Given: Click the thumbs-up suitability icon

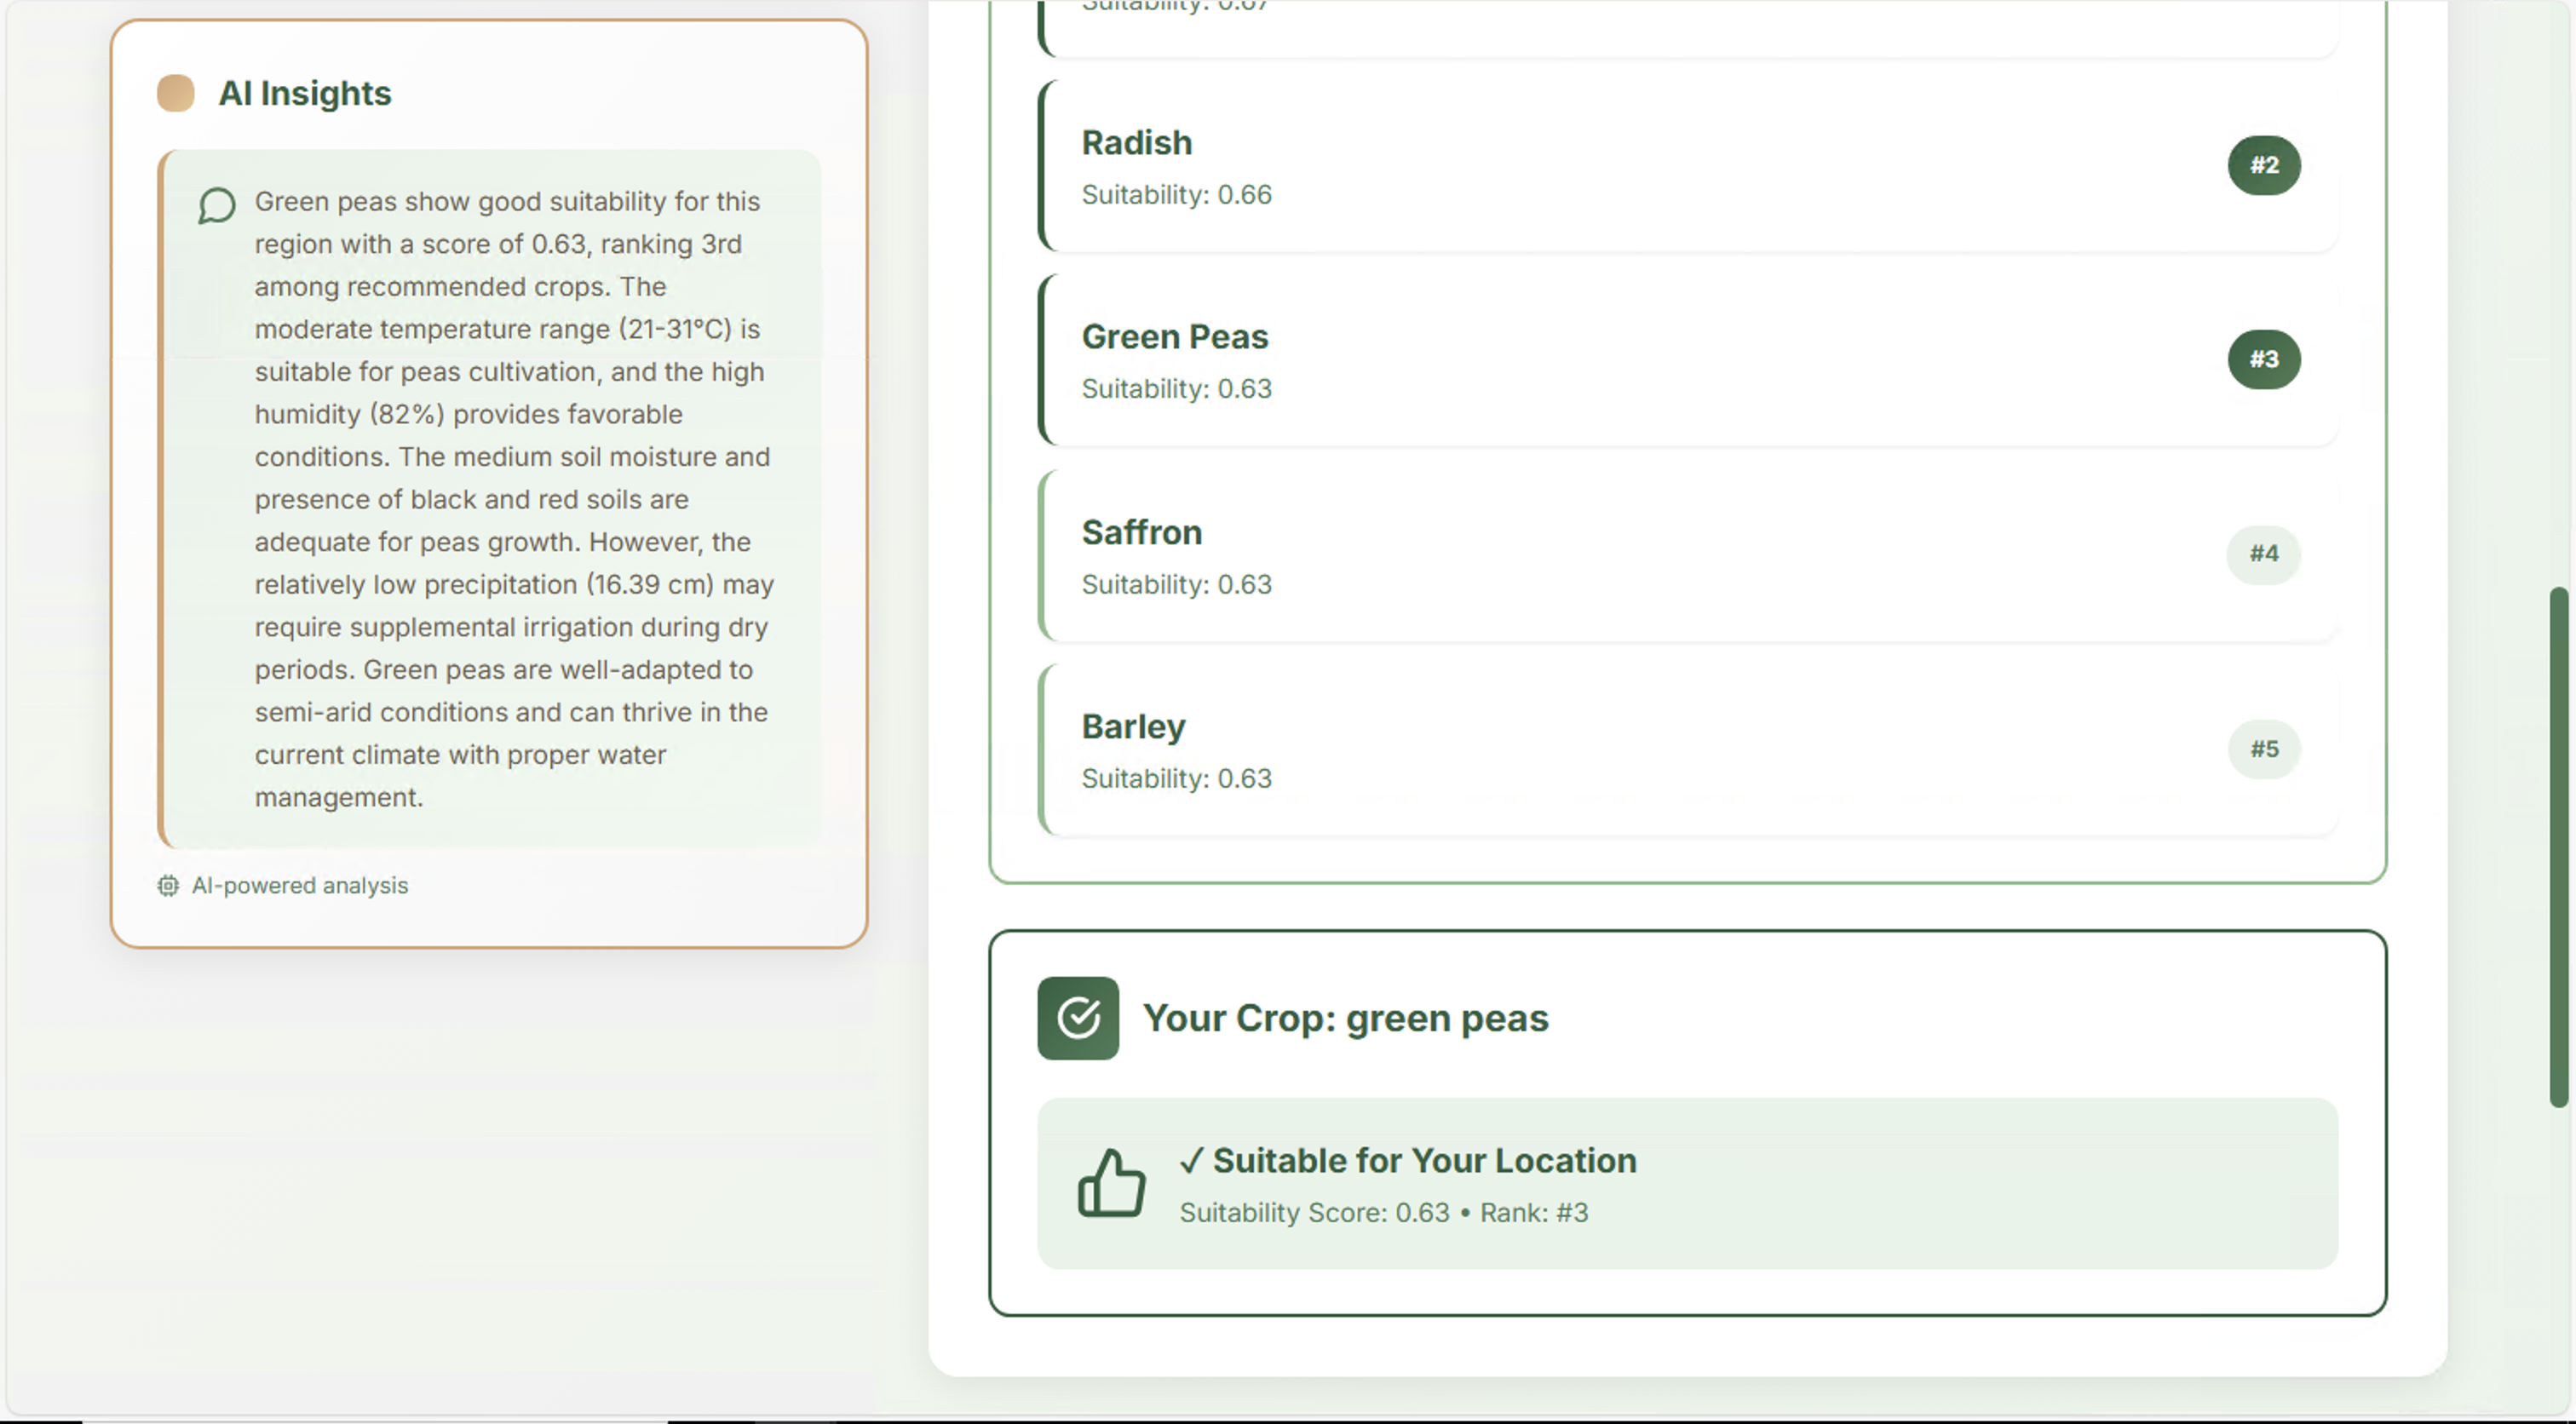Looking at the screenshot, I should pyautogui.click(x=1111, y=1183).
